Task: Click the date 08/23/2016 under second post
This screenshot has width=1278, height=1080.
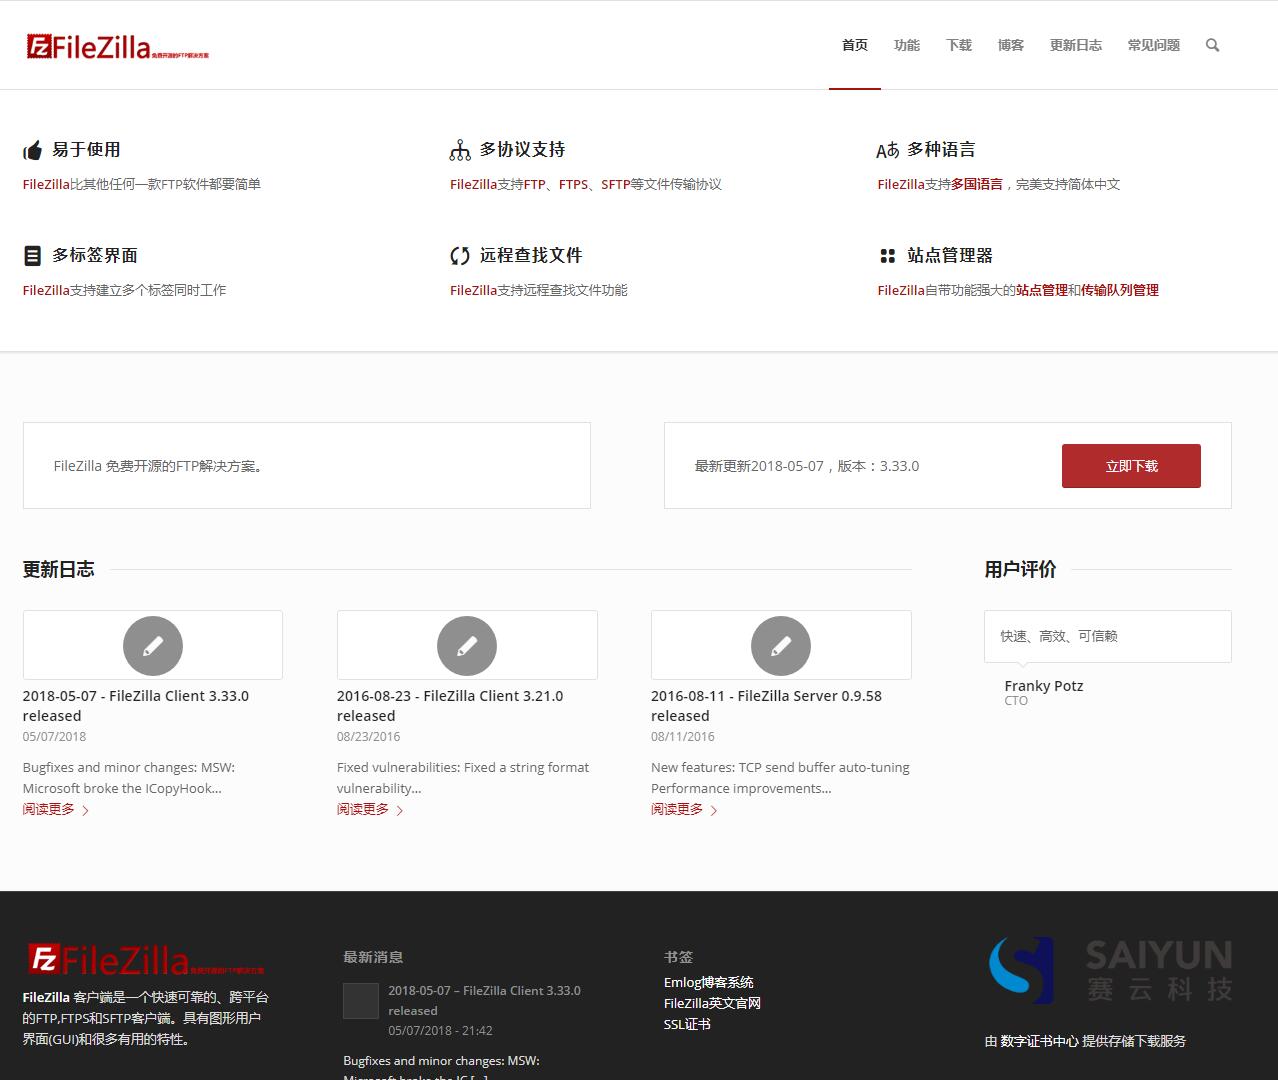Action: (x=369, y=736)
